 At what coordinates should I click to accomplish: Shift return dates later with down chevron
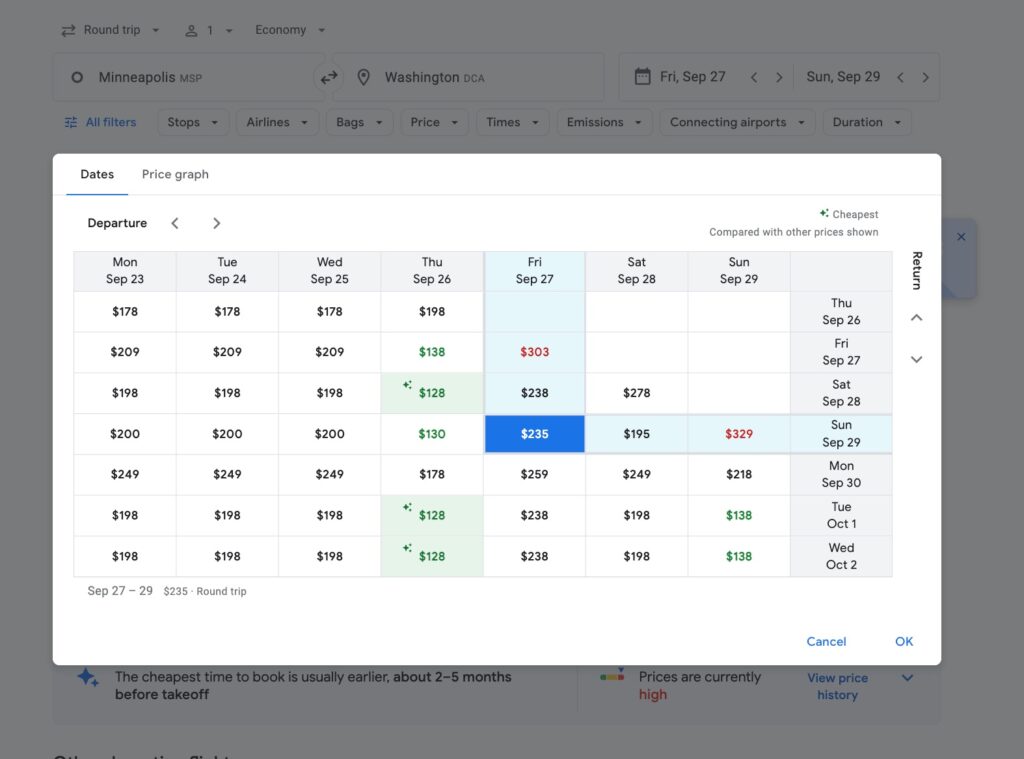click(916, 359)
